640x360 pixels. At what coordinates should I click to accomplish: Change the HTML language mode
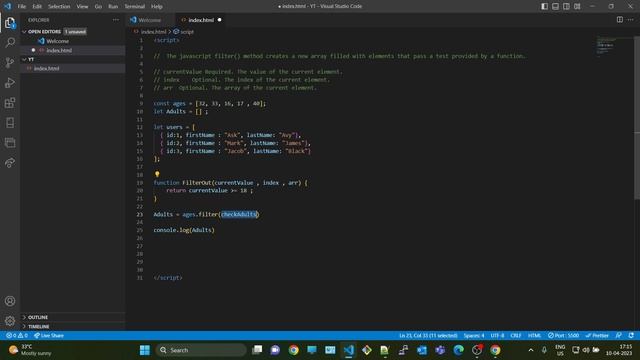click(x=534, y=336)
